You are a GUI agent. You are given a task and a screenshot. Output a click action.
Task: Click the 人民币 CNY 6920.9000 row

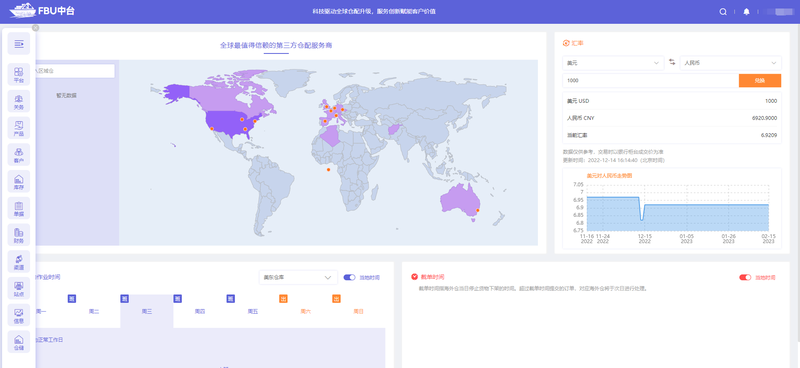[x=672, y=118]
